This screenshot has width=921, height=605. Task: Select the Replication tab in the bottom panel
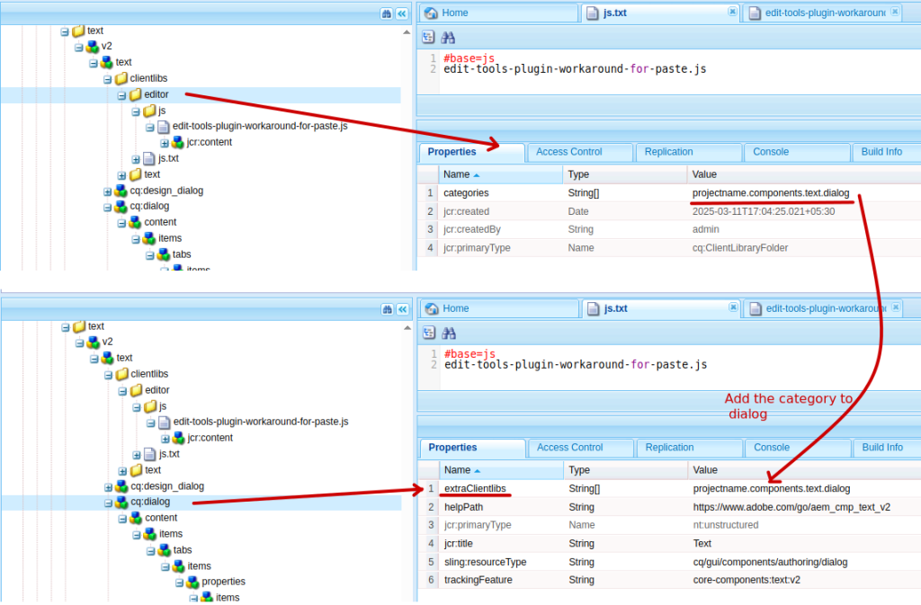[x=669, y=448]
